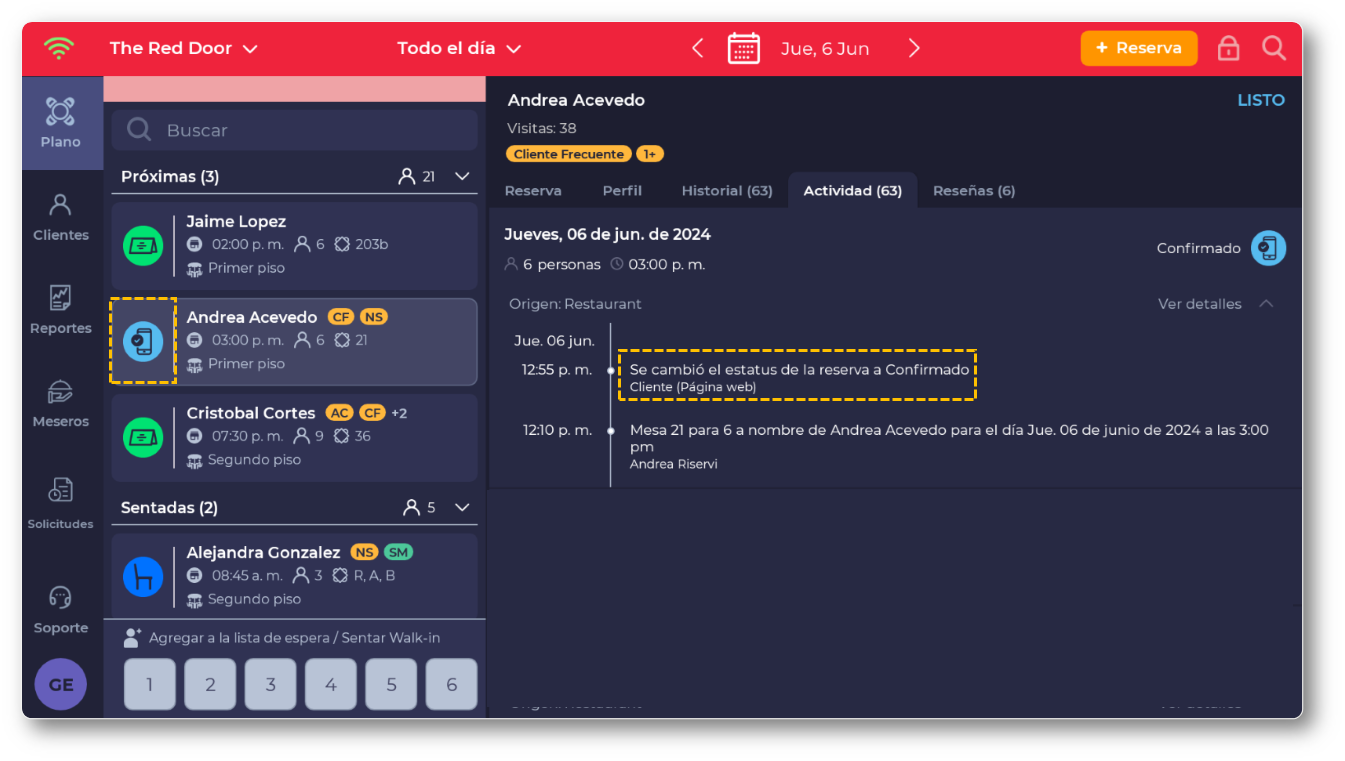Click the Confirmado status icon in detail panel
This screenshot has width=1345, height=761.
pyautogui.click(x=1268, y=248)
